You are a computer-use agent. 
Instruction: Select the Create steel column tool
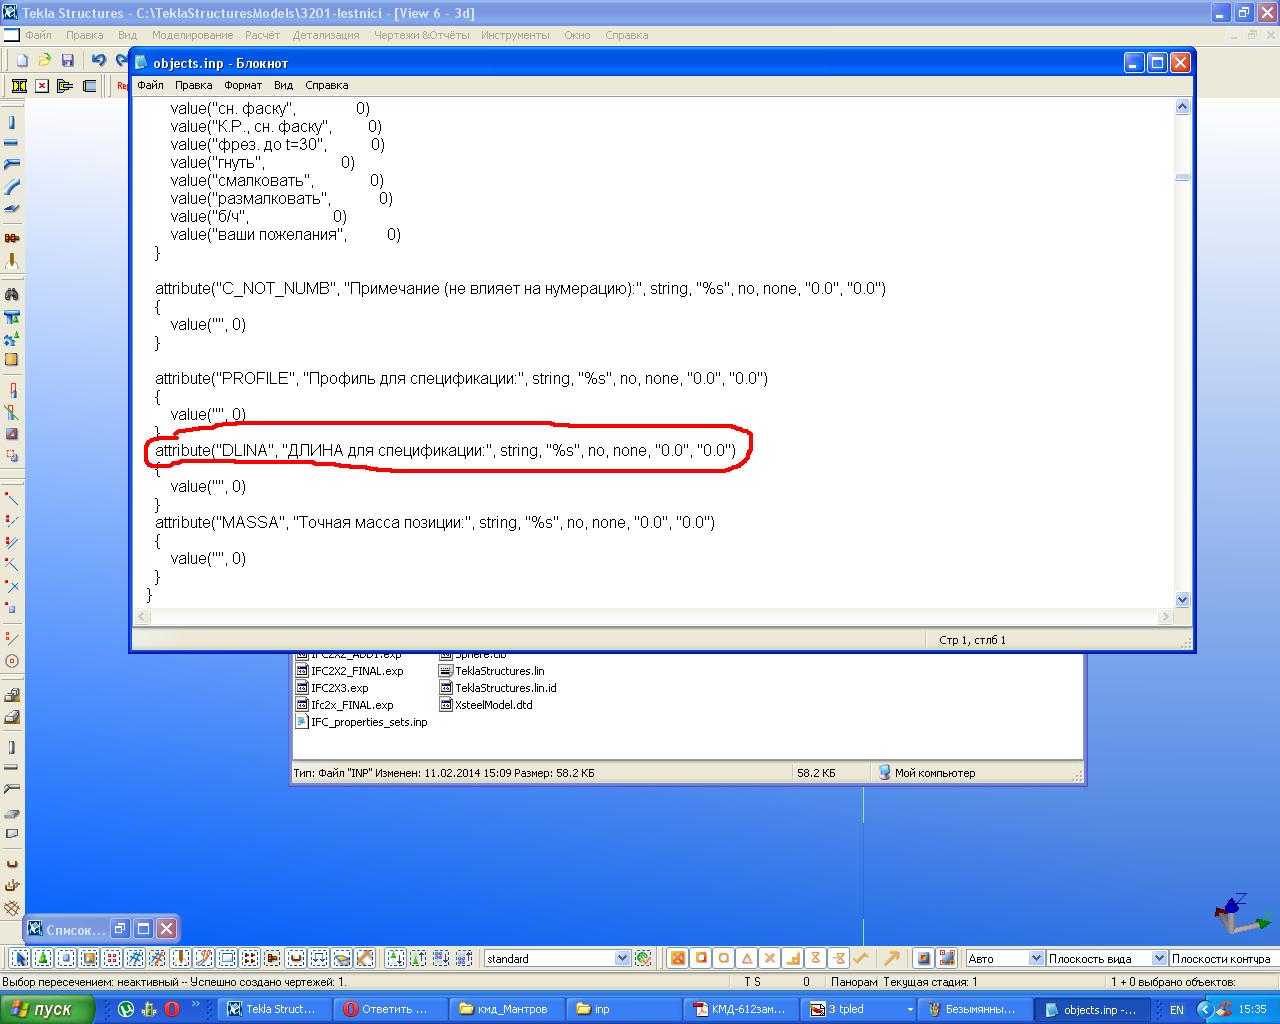(12, 122)
